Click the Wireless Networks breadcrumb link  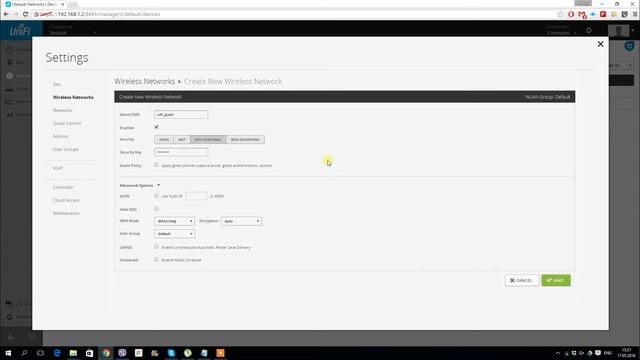(x=144, y=81)
